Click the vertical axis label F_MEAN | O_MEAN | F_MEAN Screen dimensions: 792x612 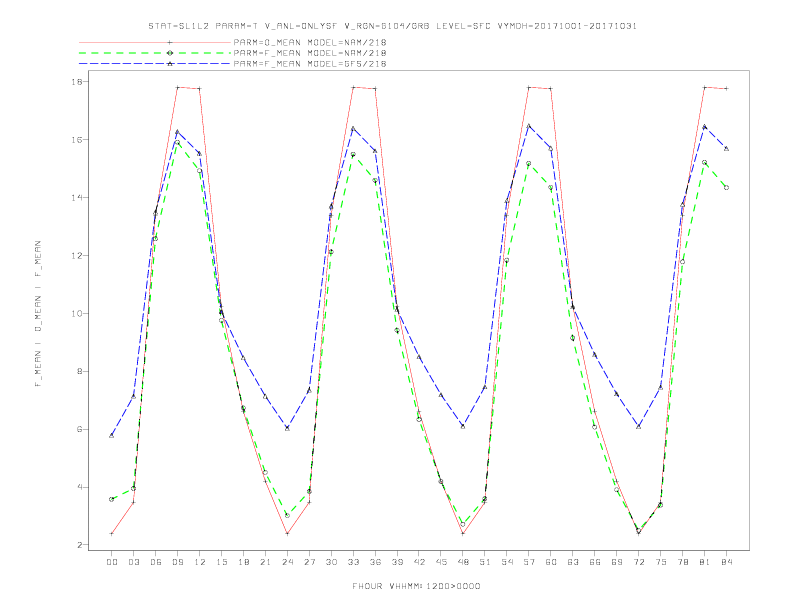(38, 314)
